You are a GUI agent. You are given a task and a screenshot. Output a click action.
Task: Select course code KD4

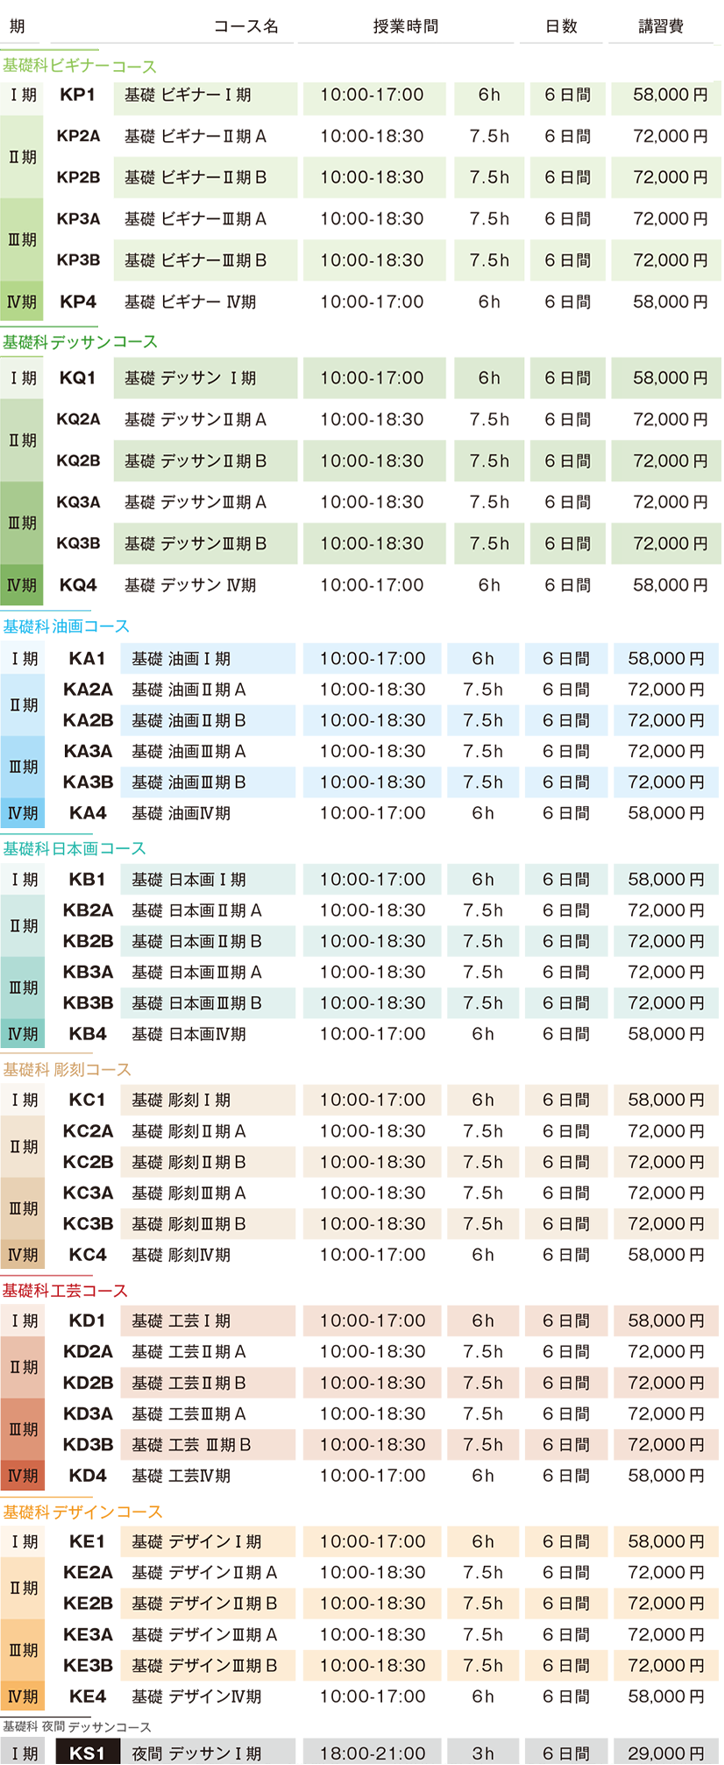pos(87,1476)
